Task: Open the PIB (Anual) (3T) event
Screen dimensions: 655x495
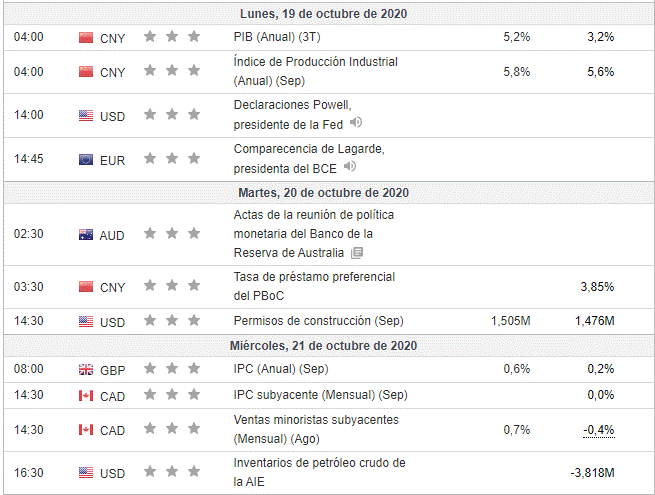Action: 276,37
